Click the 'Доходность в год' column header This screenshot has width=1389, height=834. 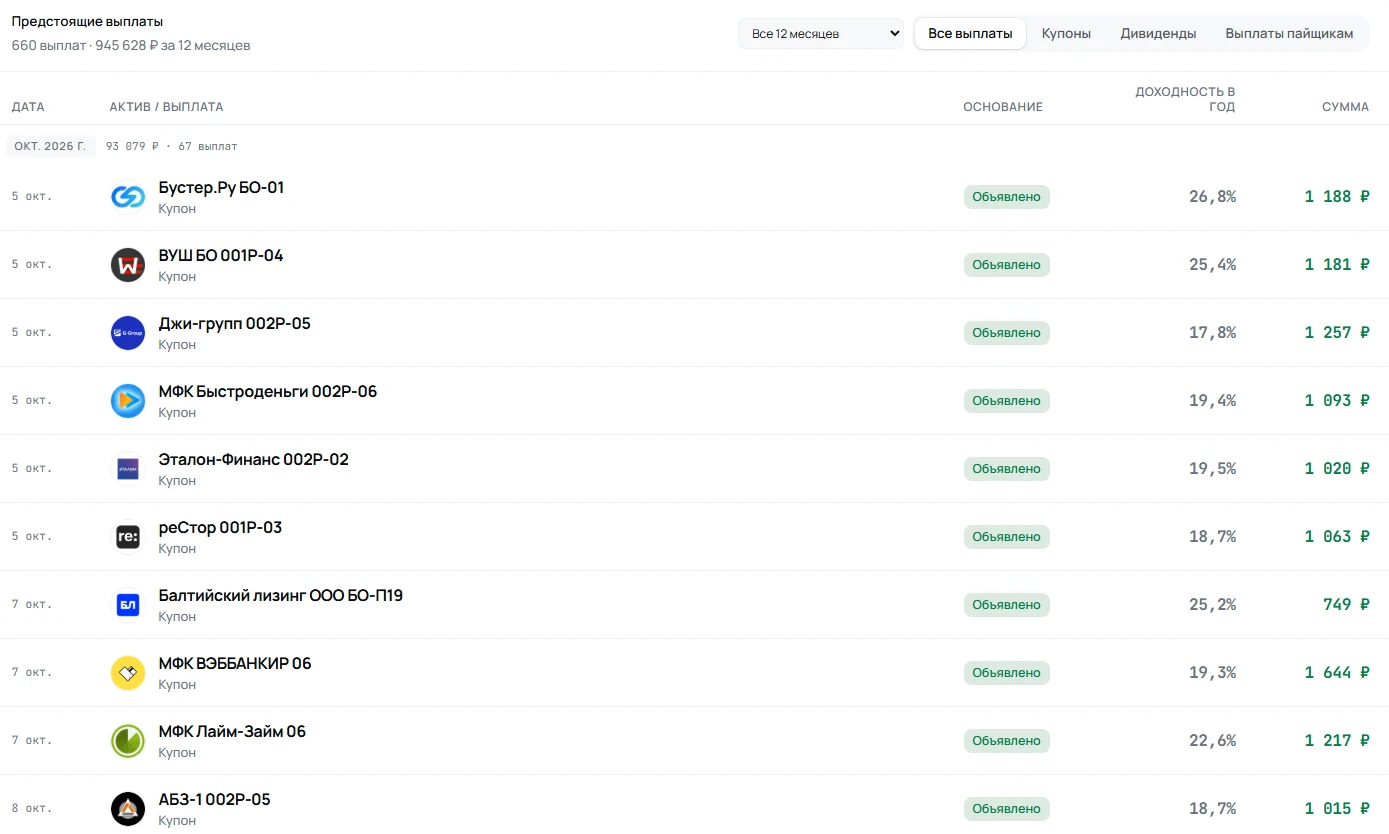pos(1185,99)
